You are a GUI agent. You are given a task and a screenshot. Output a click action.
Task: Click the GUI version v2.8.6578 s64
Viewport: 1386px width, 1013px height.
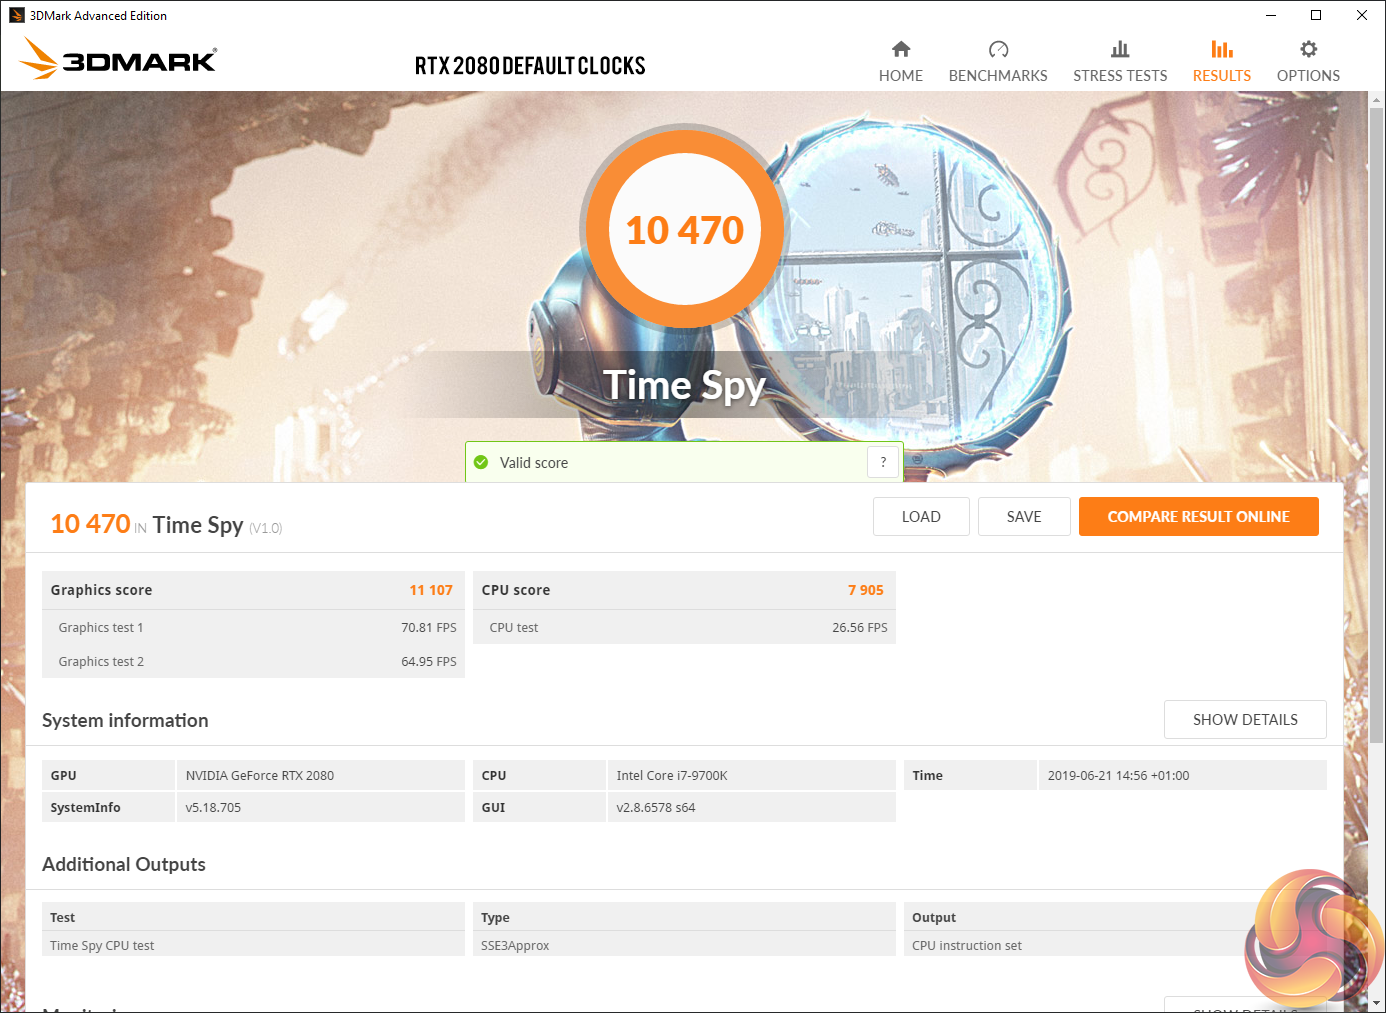tap(656, 807)
